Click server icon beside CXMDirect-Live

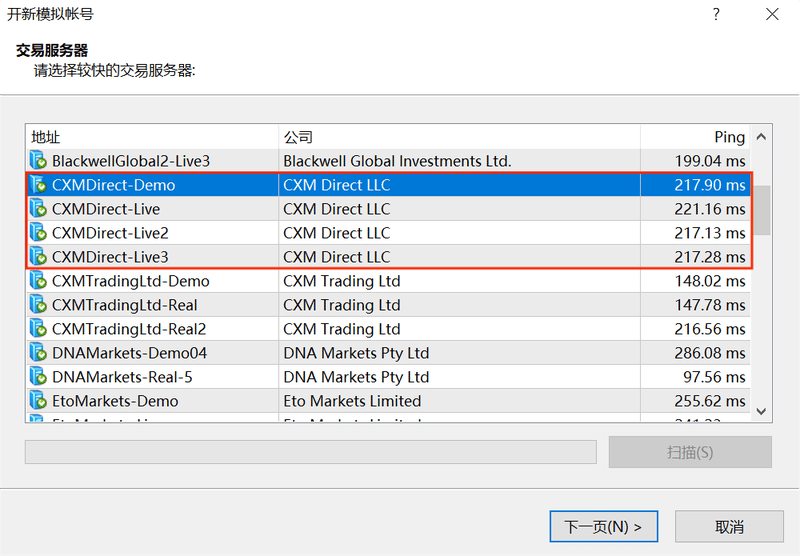coord(38,209)
